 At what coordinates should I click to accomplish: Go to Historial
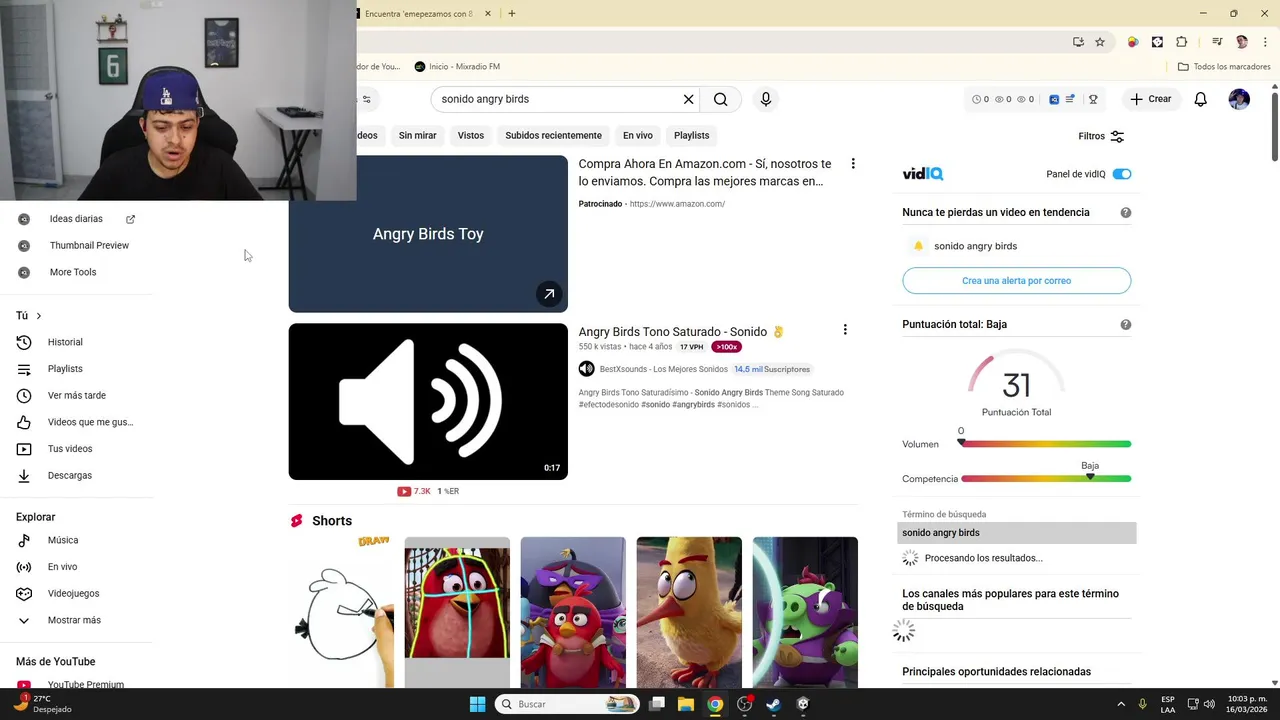(65, 342)
